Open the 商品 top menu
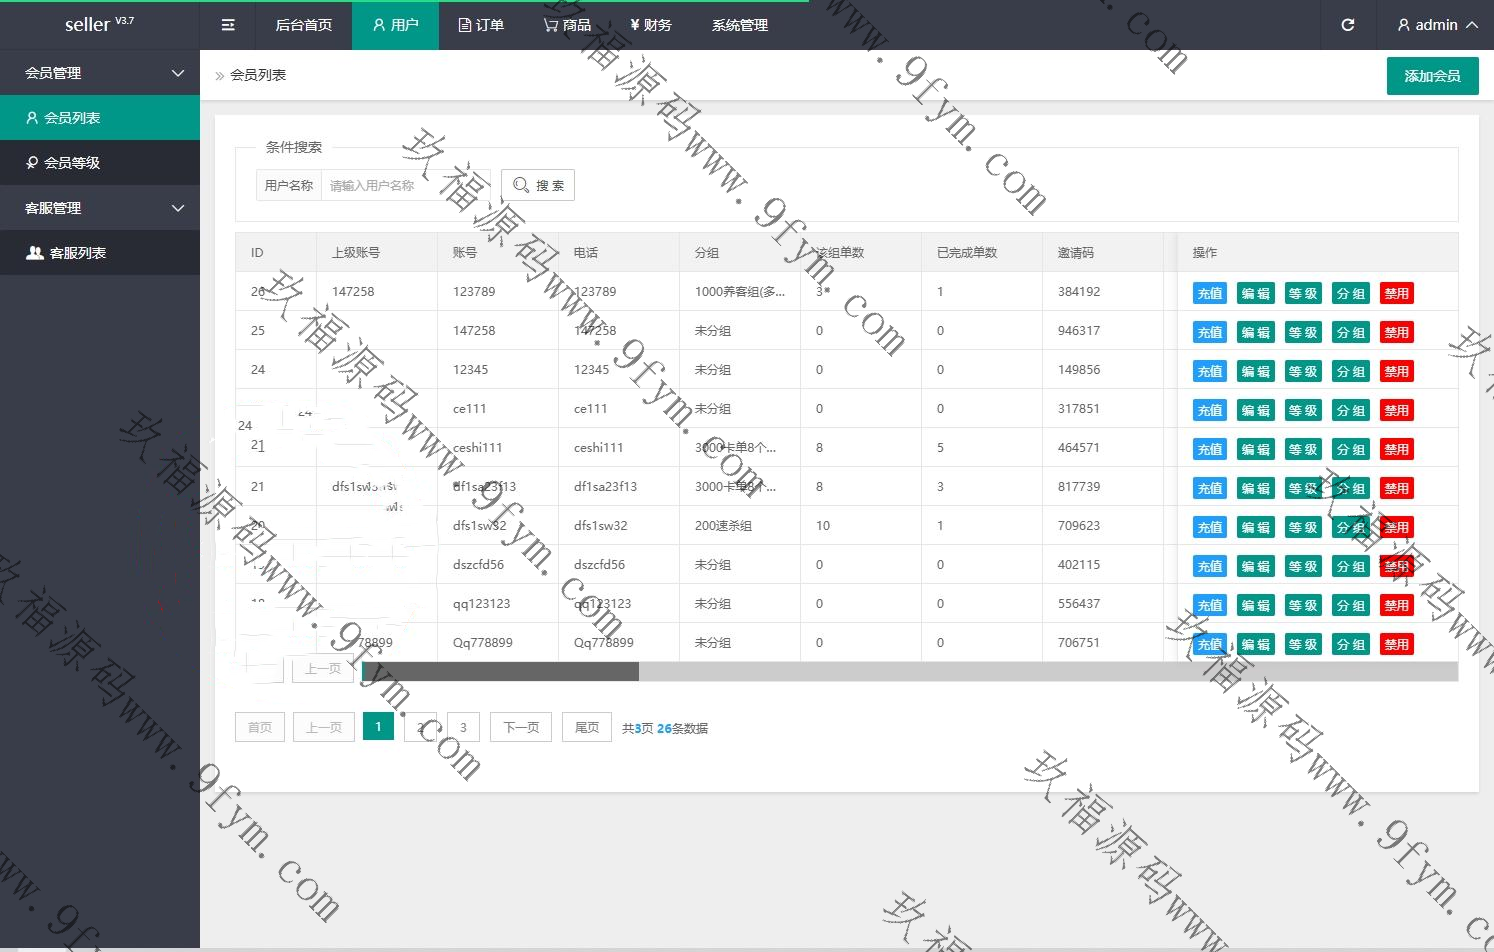 coord(567,25)
